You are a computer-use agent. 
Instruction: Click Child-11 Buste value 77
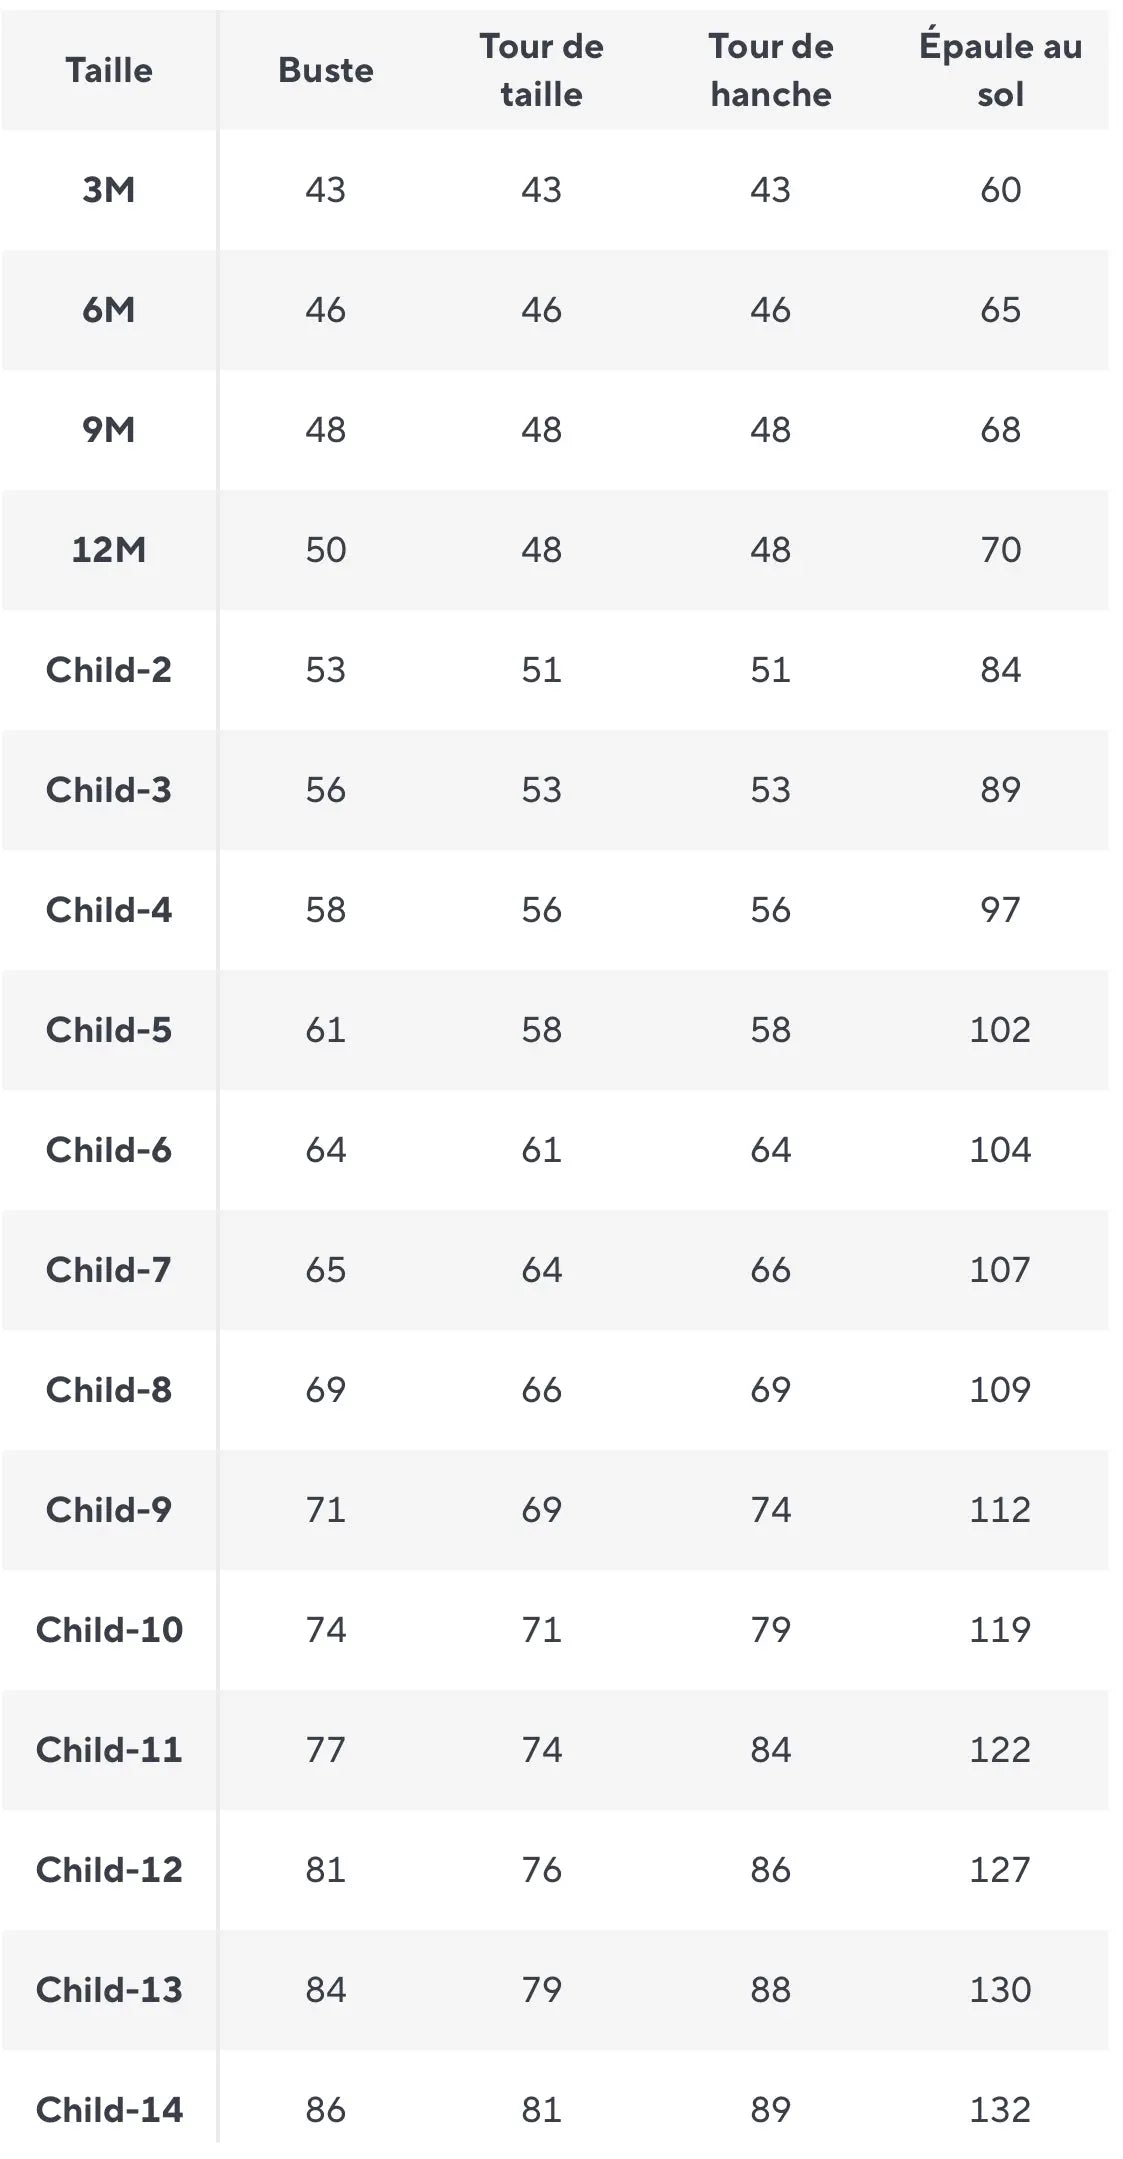[x=326, y=1750]
